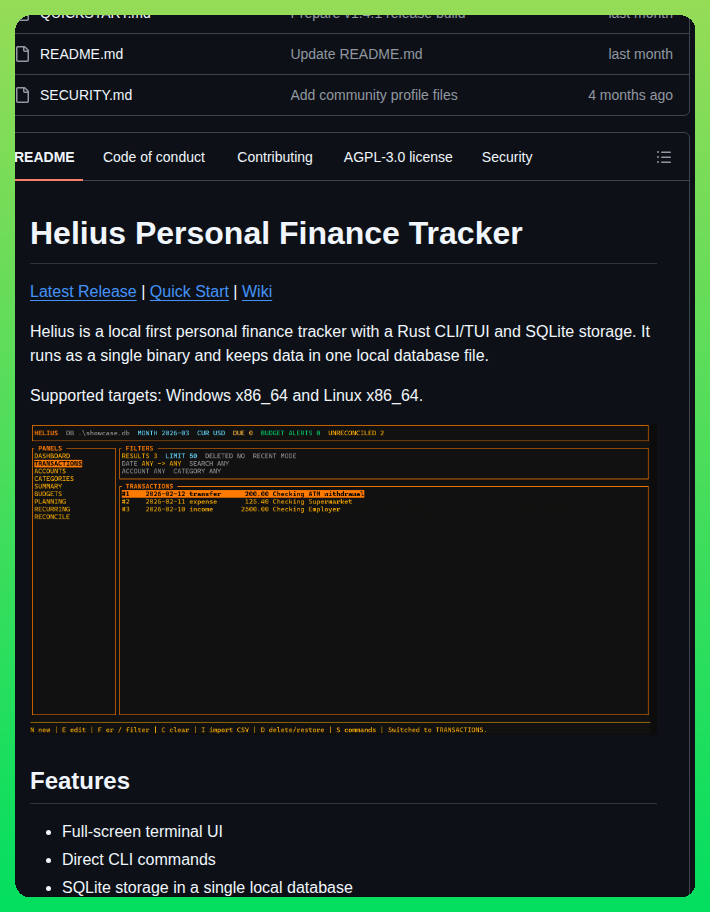The width and height of the screenshot is (710, 912).
Task: Open commit 'Update README.md'
Action: coord(356,54)
